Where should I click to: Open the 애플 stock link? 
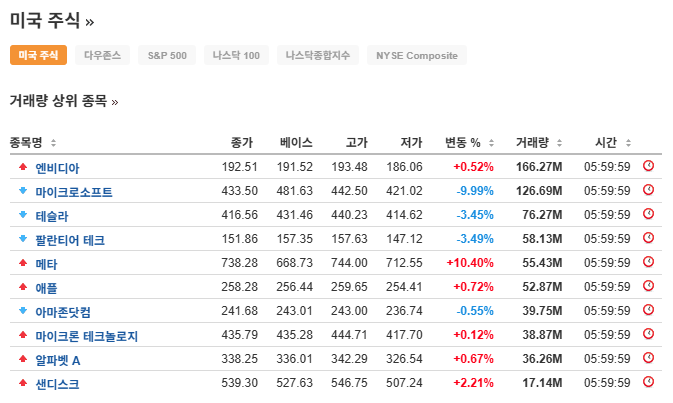pyautogui.click(x=46, y=288)
